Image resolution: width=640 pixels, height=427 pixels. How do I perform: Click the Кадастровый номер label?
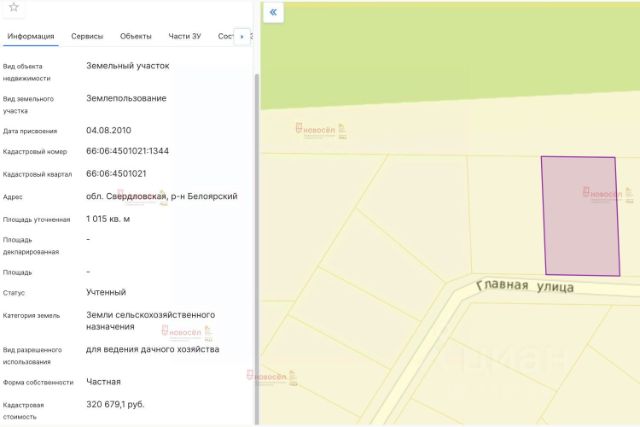coord(35,152)
